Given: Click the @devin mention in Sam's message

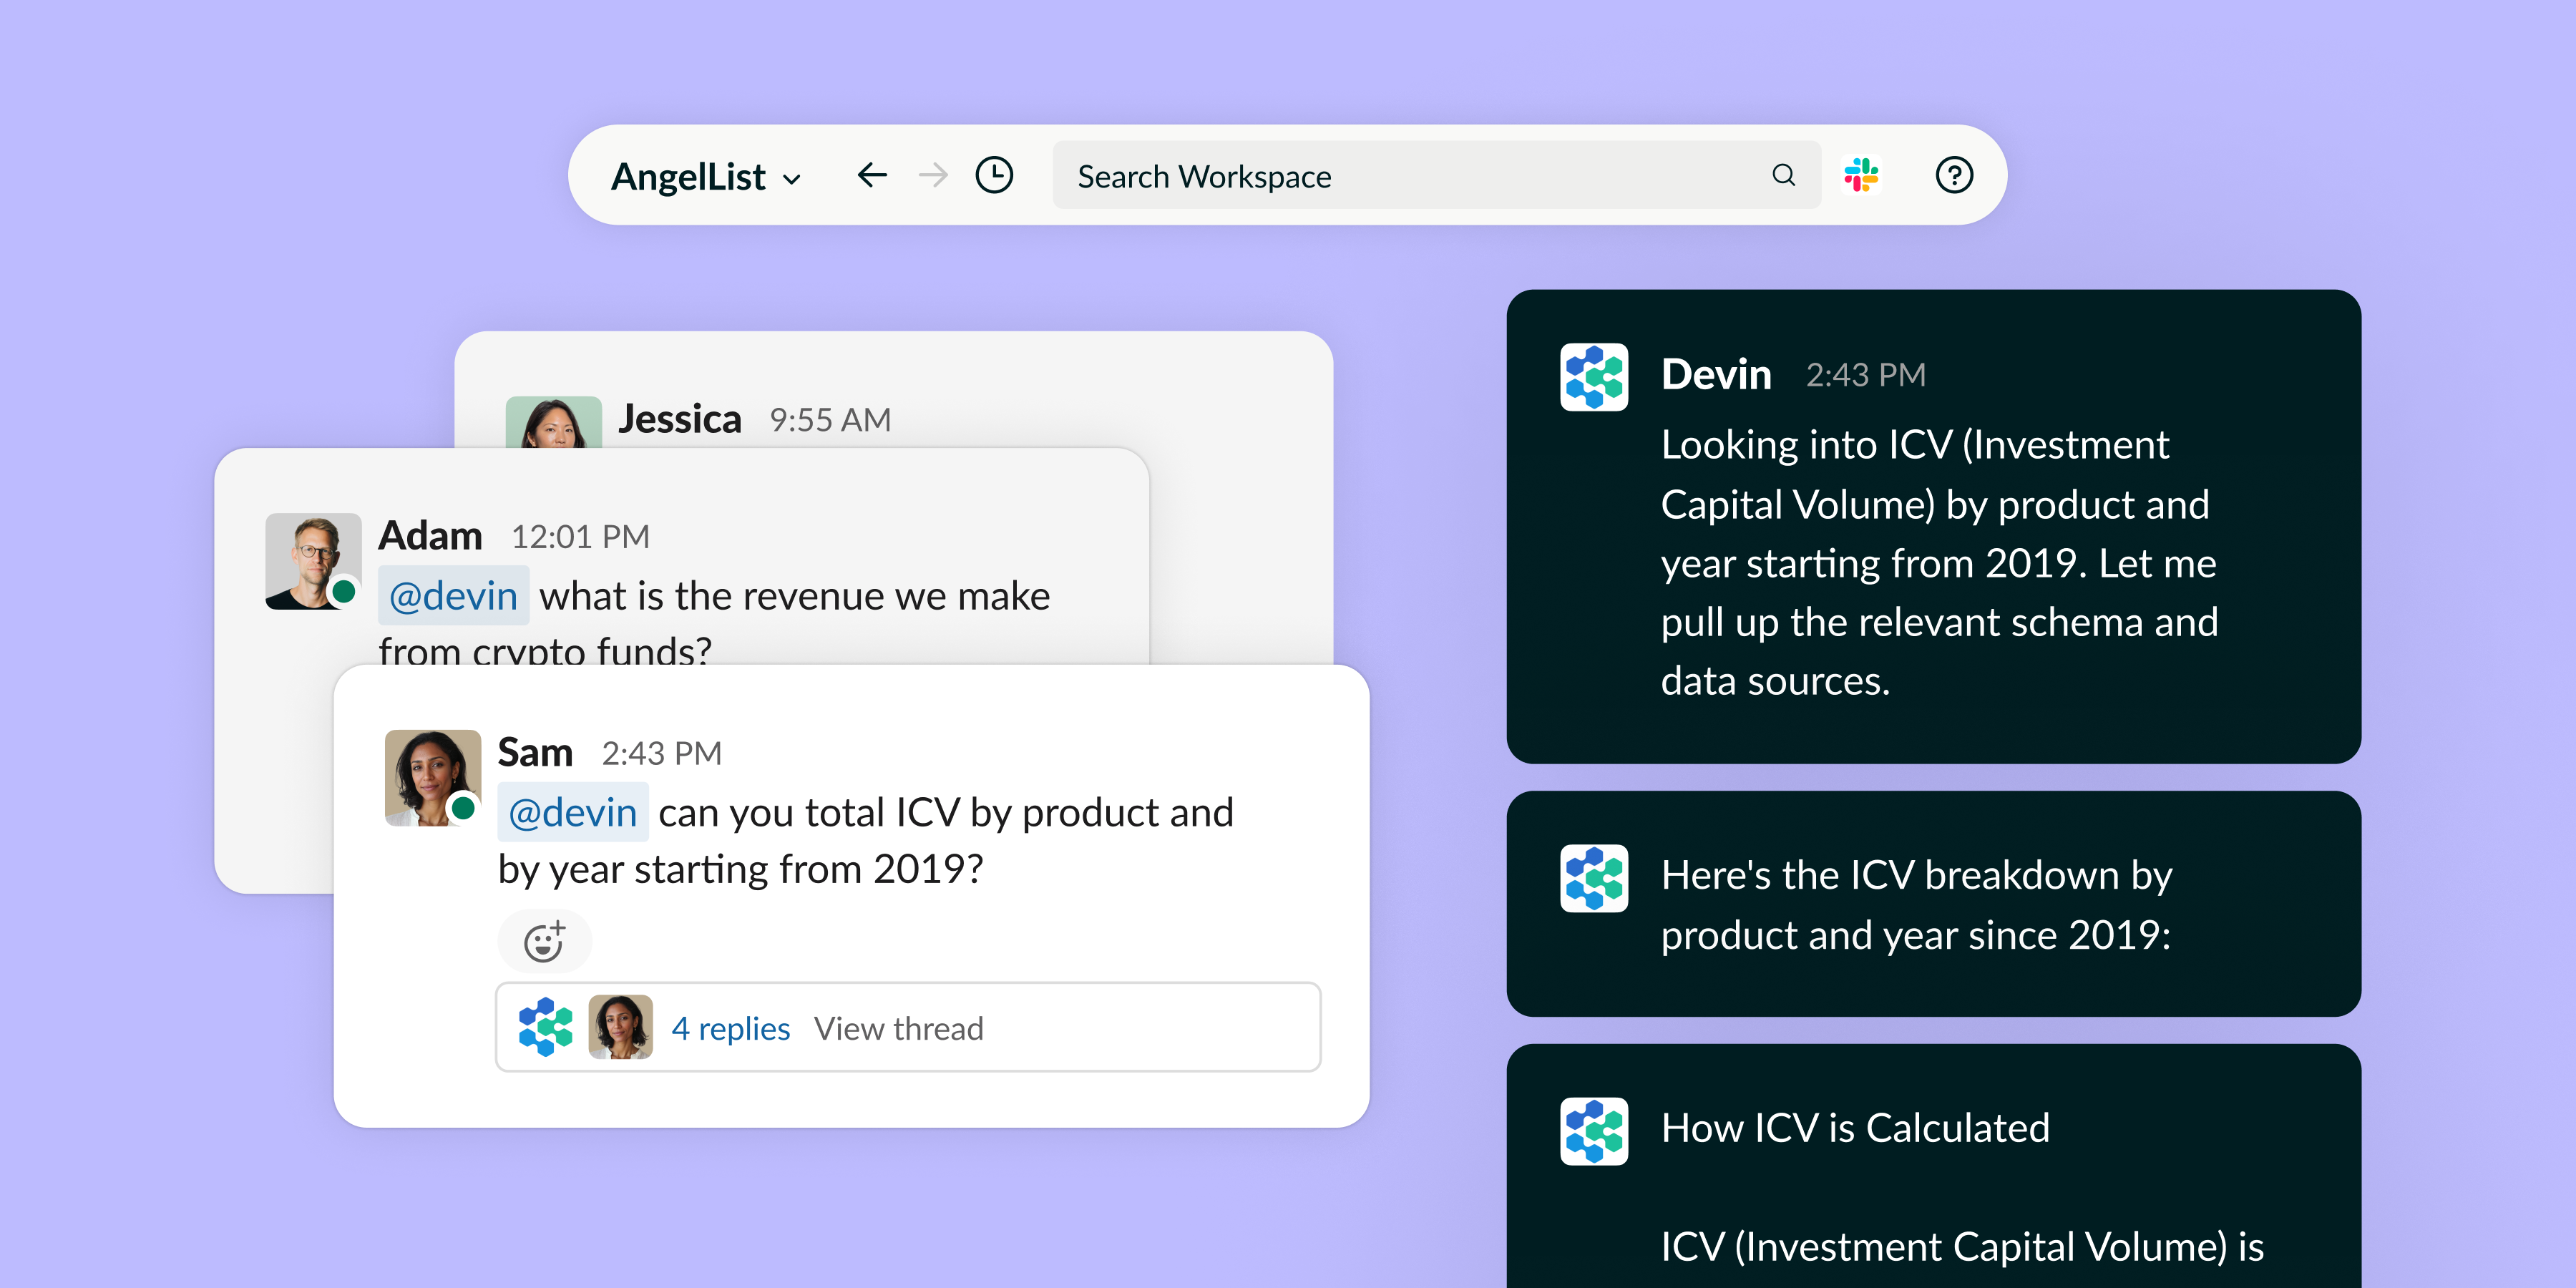Looking at the screenshot, I should (x=573, y=812).
